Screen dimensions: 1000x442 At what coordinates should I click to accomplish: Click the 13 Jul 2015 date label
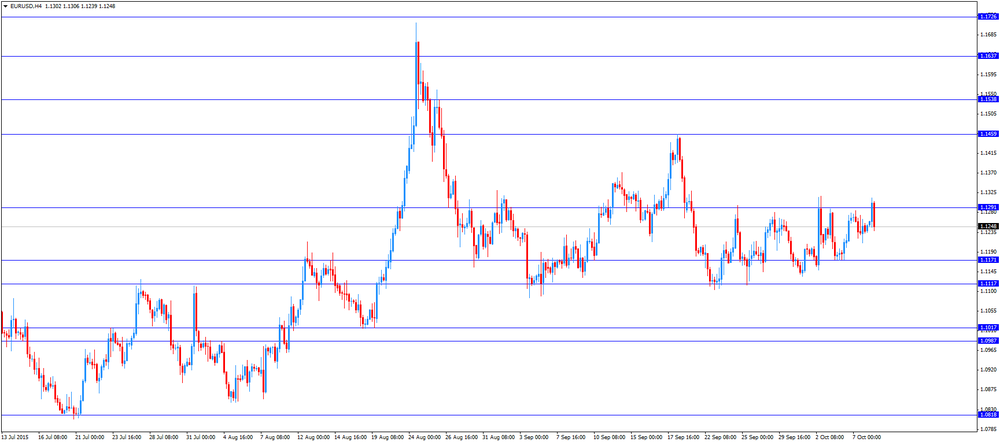[x=14, y=438]
